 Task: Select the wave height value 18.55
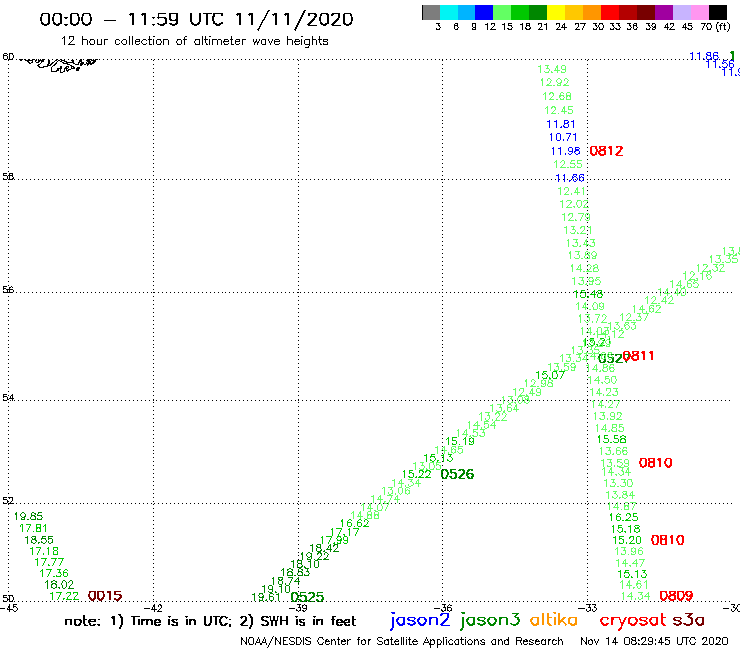[x=39, y=540]
